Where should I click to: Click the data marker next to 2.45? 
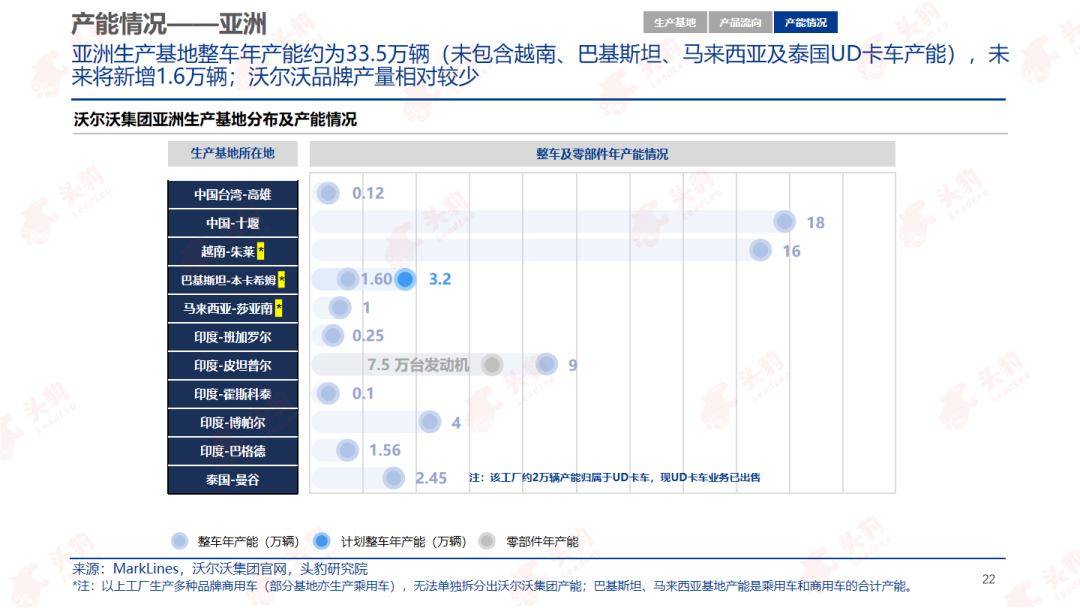pos(393,478)
